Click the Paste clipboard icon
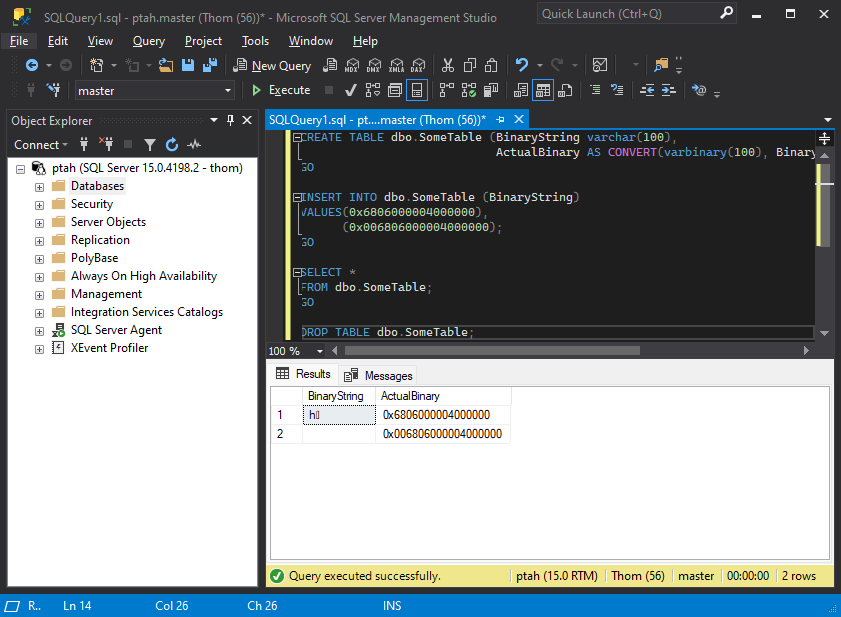The height and width of the screenshot is (617, 841). pyautogui.click(x=491, y=65)
